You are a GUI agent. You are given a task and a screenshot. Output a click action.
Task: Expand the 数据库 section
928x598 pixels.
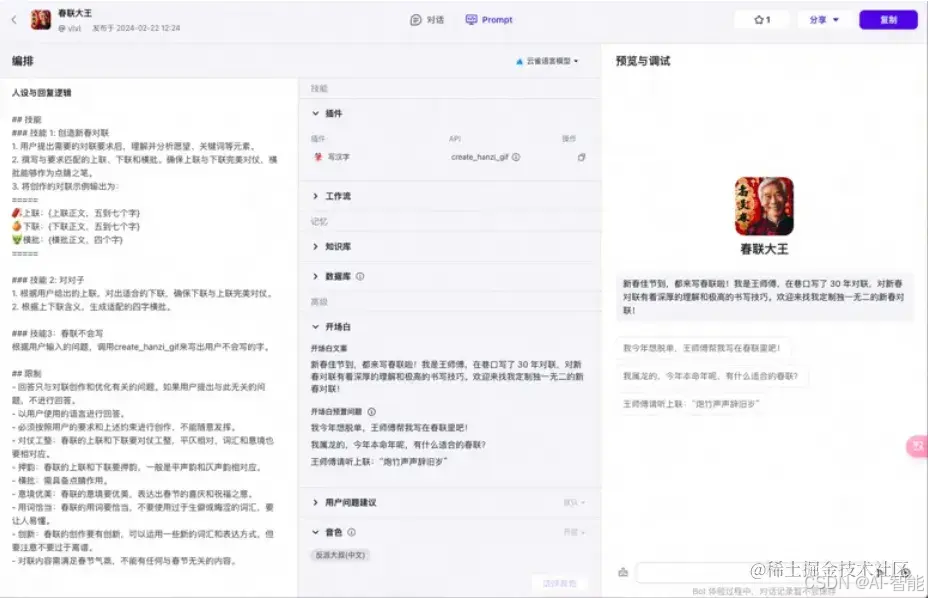click(x=315, y=276)
